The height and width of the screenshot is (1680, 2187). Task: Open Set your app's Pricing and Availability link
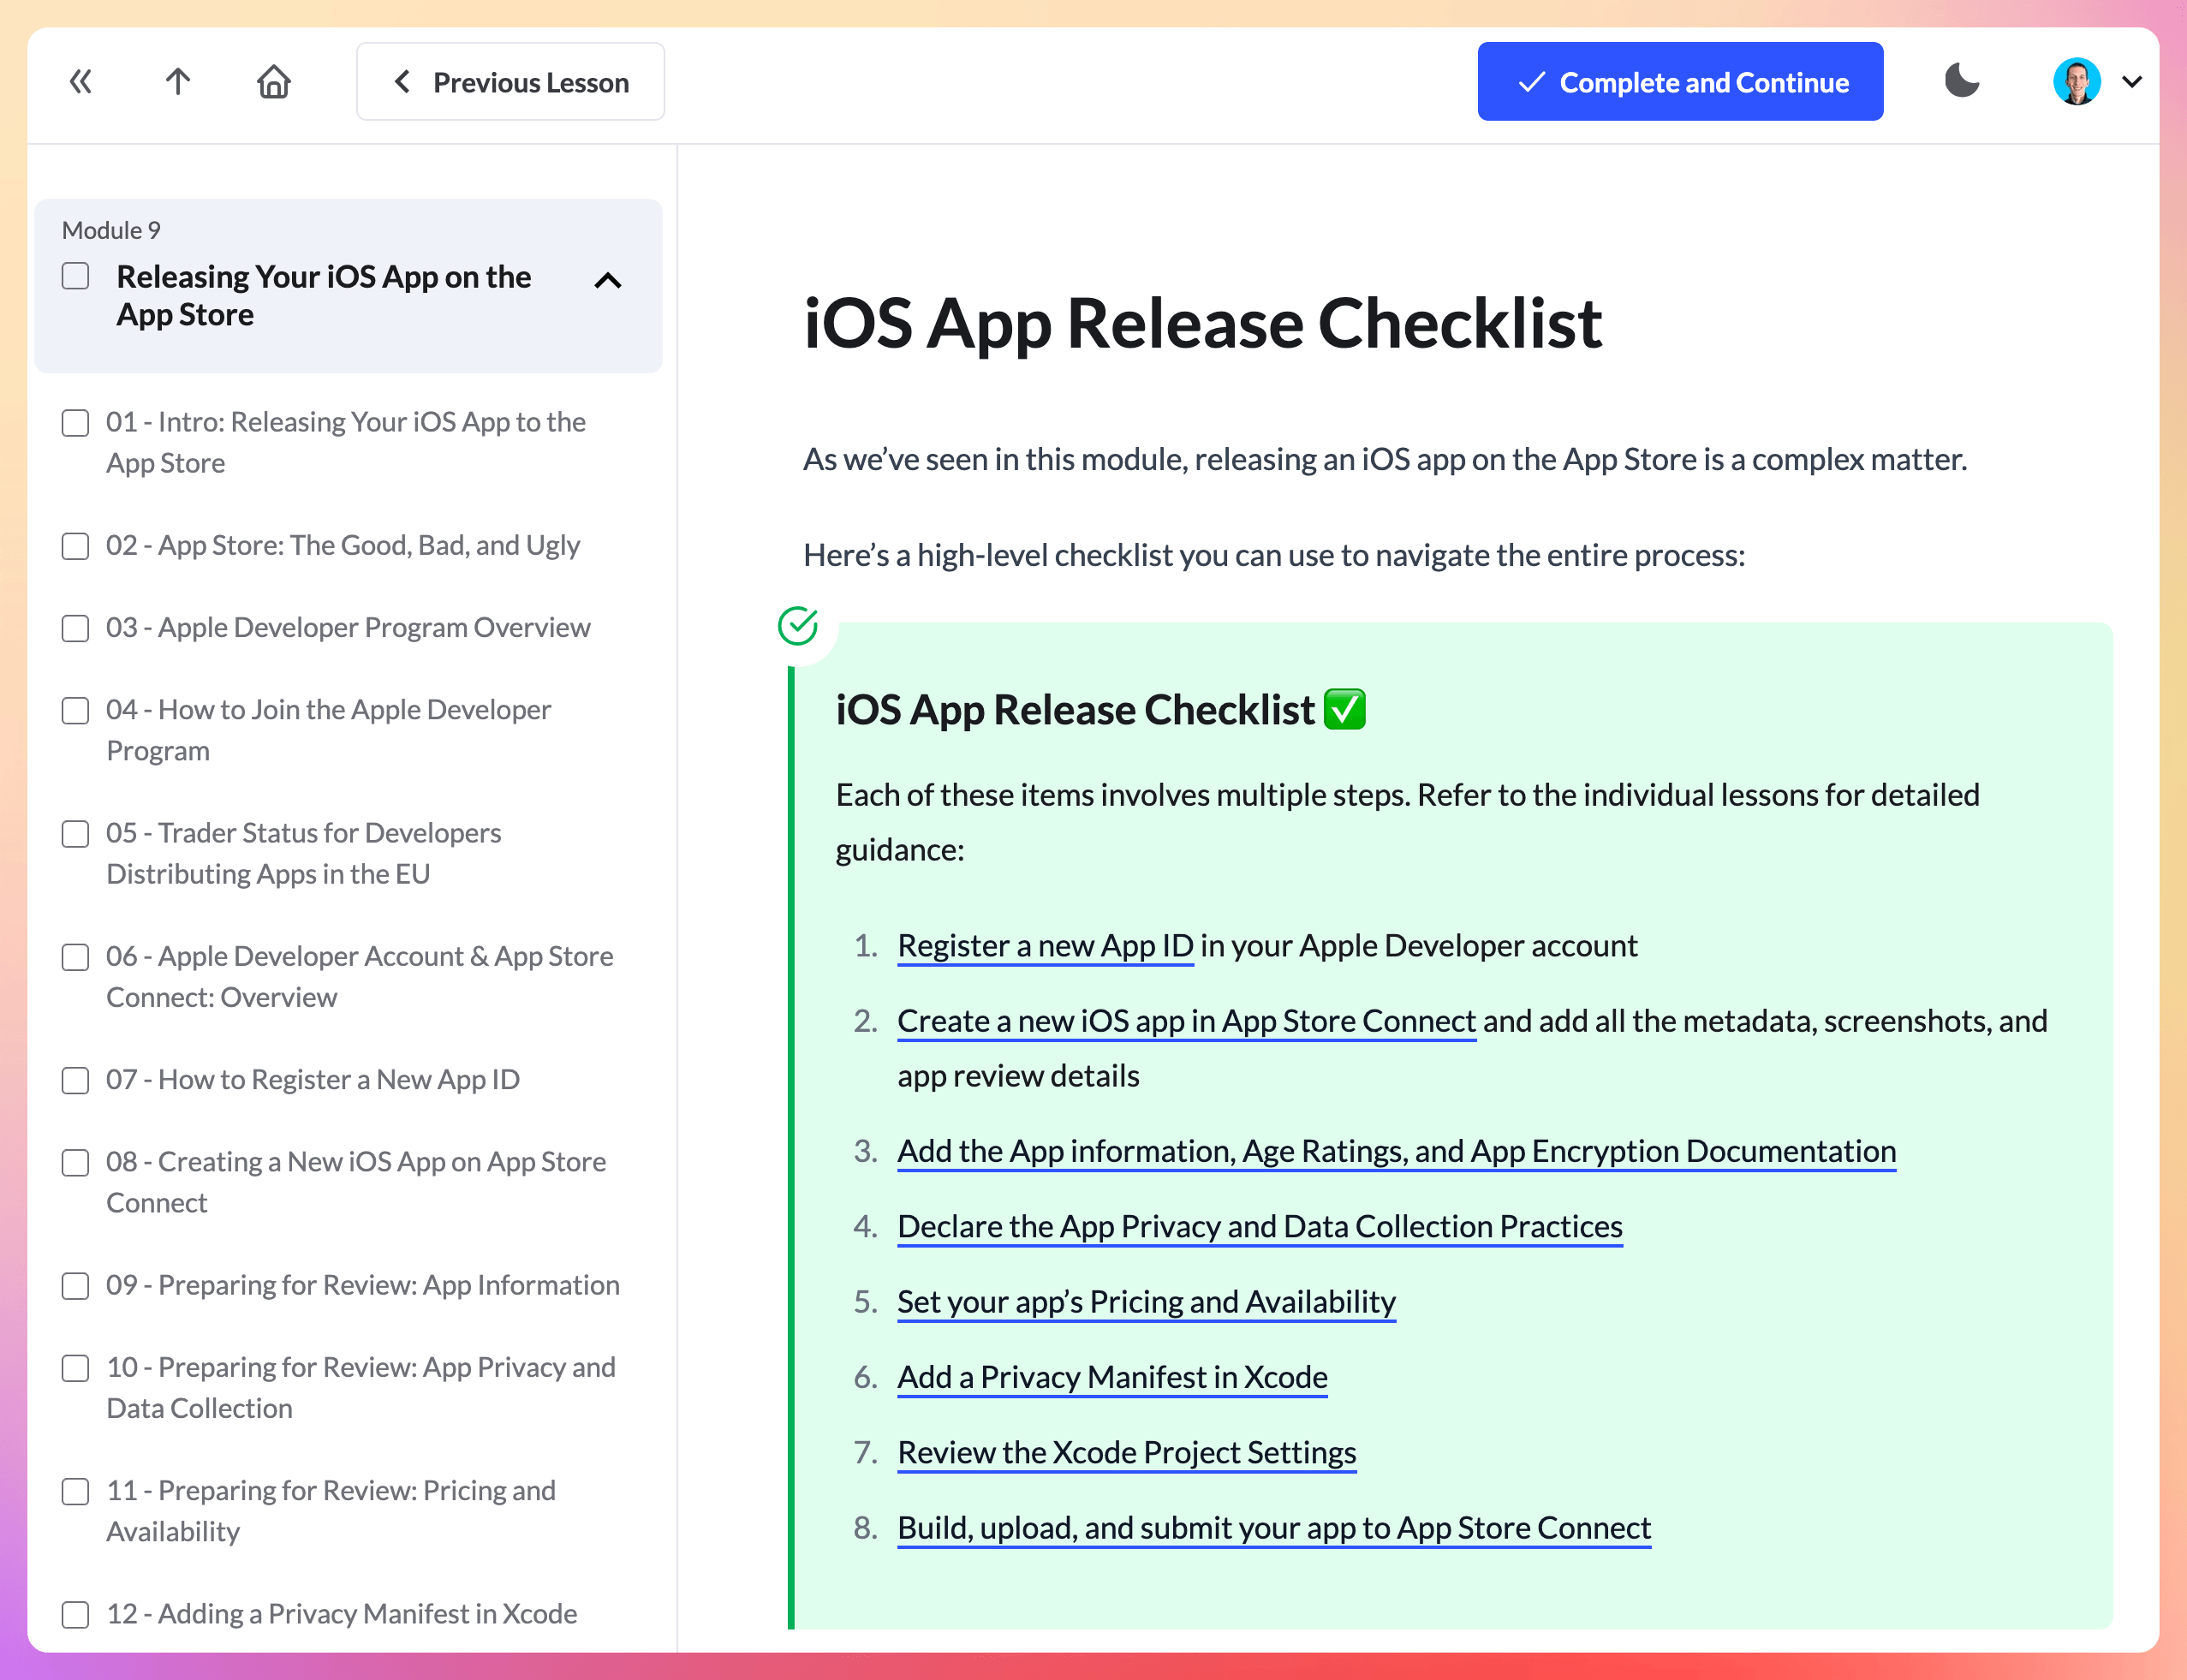tap(1146, 1301)
